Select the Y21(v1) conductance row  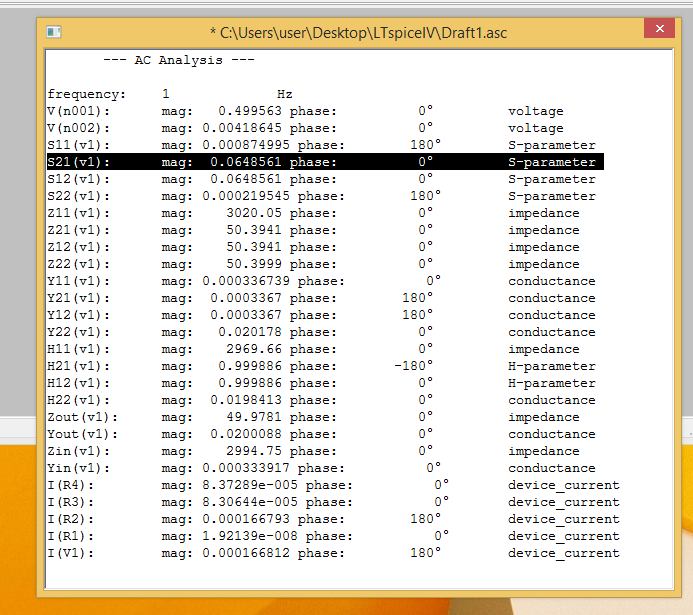click(321, 298)
